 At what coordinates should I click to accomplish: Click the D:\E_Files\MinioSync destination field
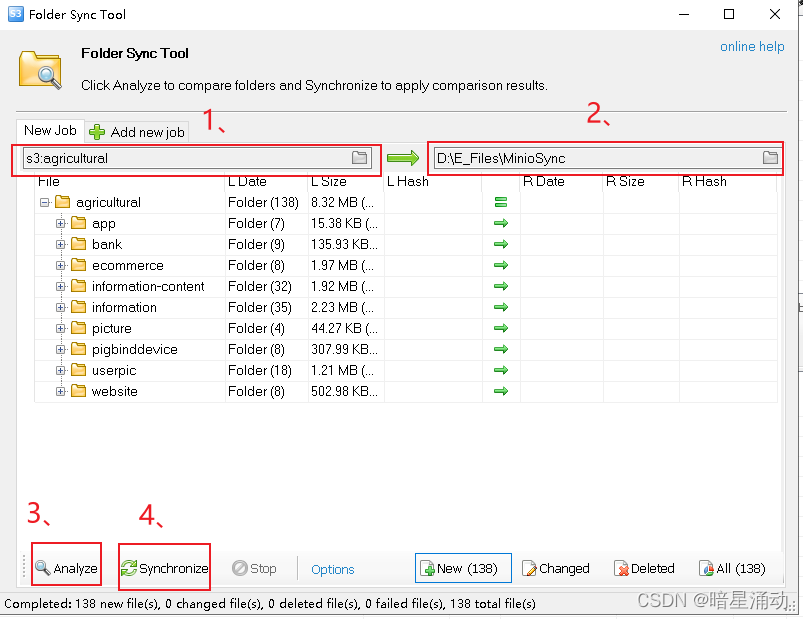(607, 158)
